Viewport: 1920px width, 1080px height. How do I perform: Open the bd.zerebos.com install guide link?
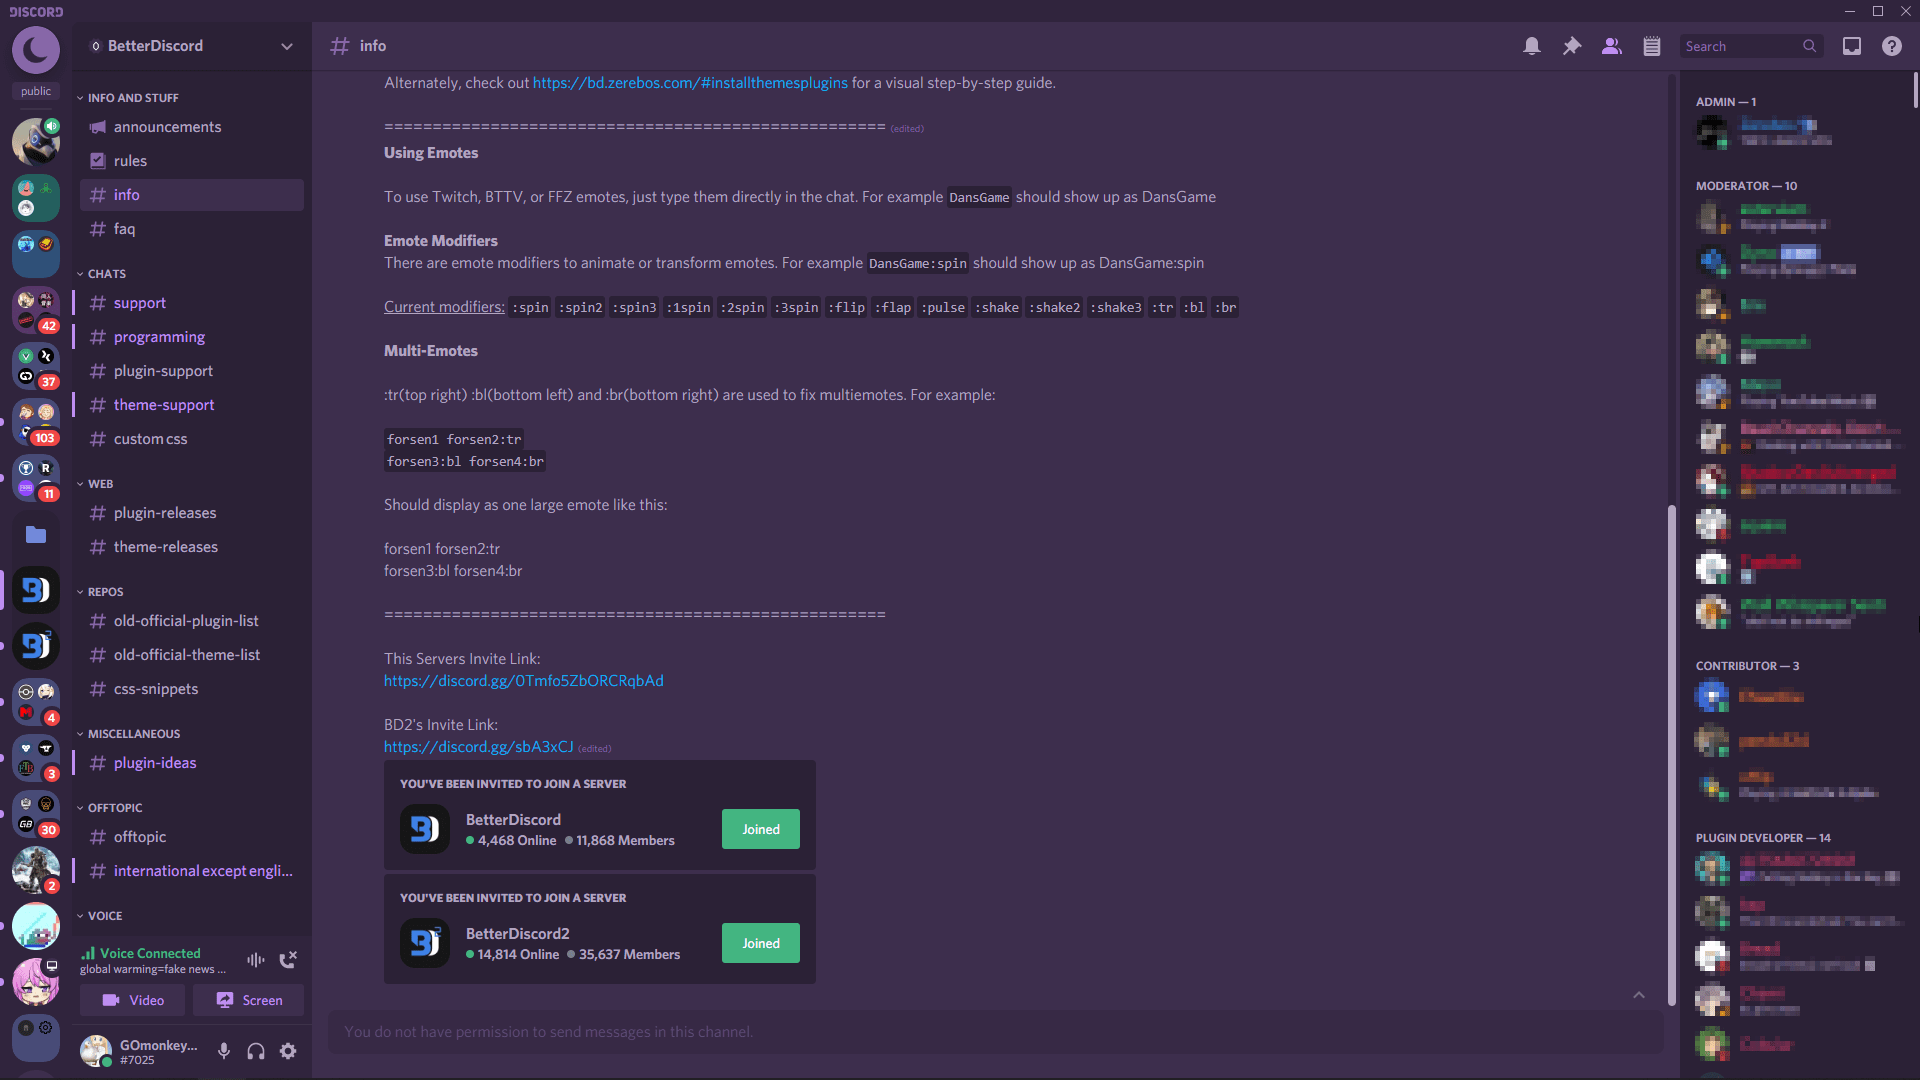[x=690, y=83]
